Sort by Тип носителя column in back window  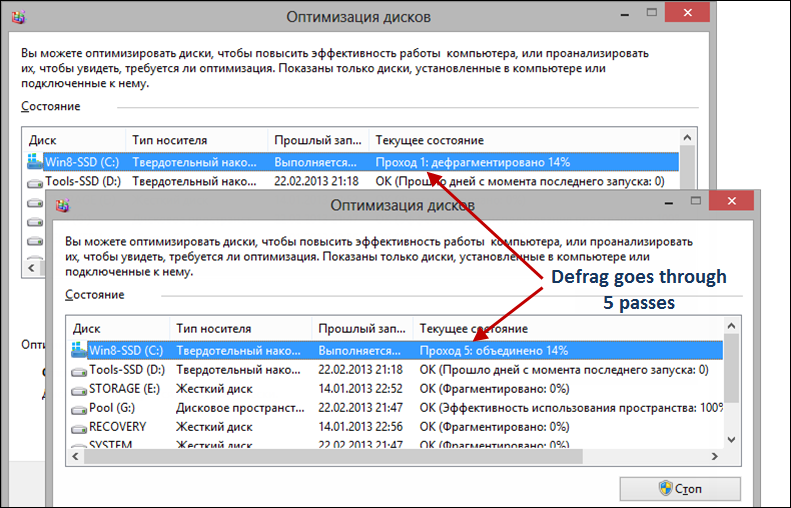point(197,140)
